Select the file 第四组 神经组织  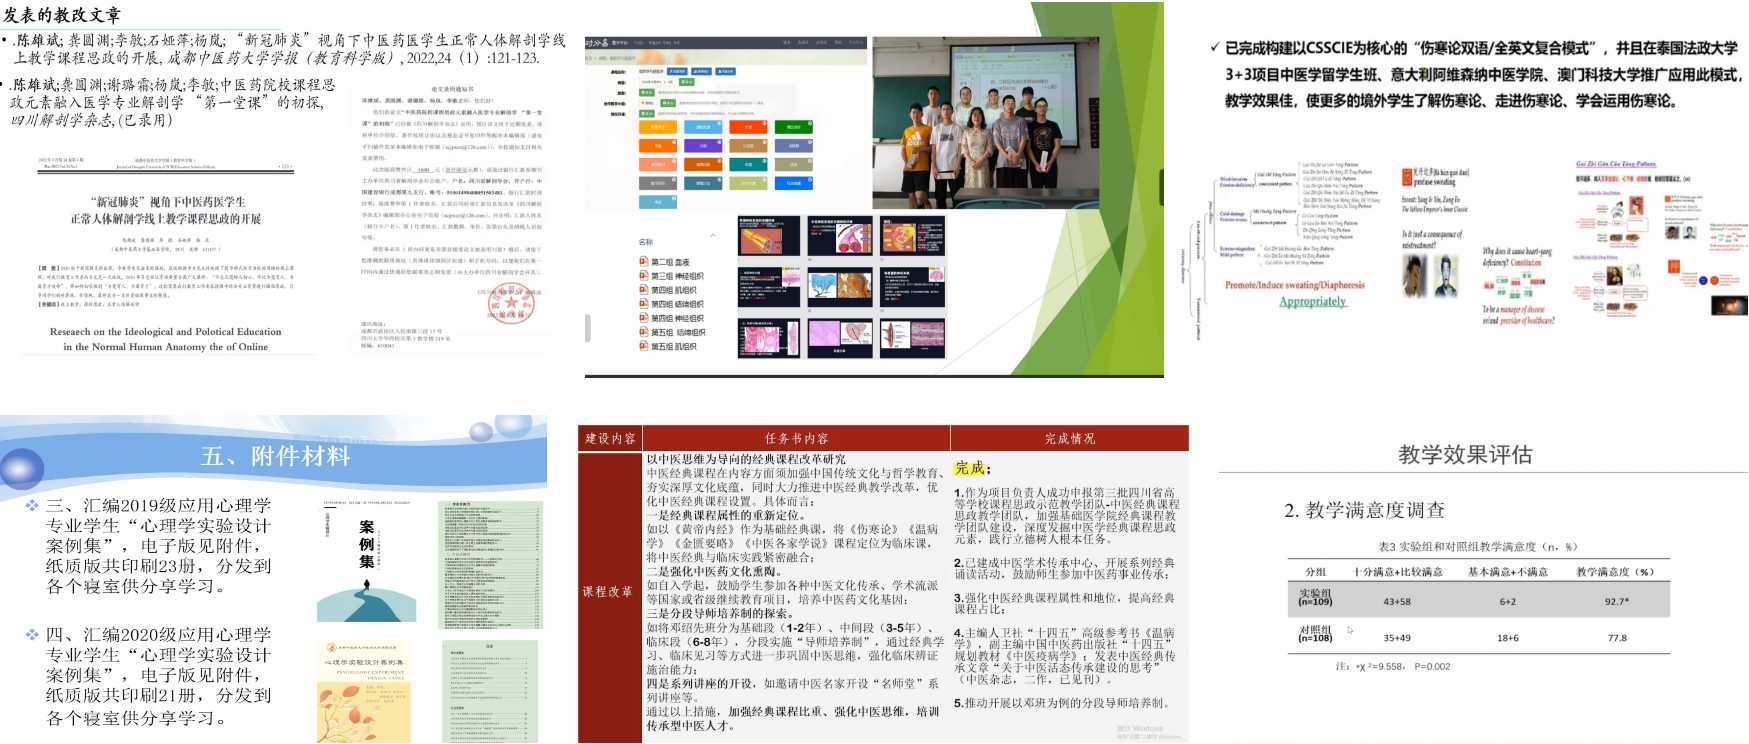(x=677, y=318)
